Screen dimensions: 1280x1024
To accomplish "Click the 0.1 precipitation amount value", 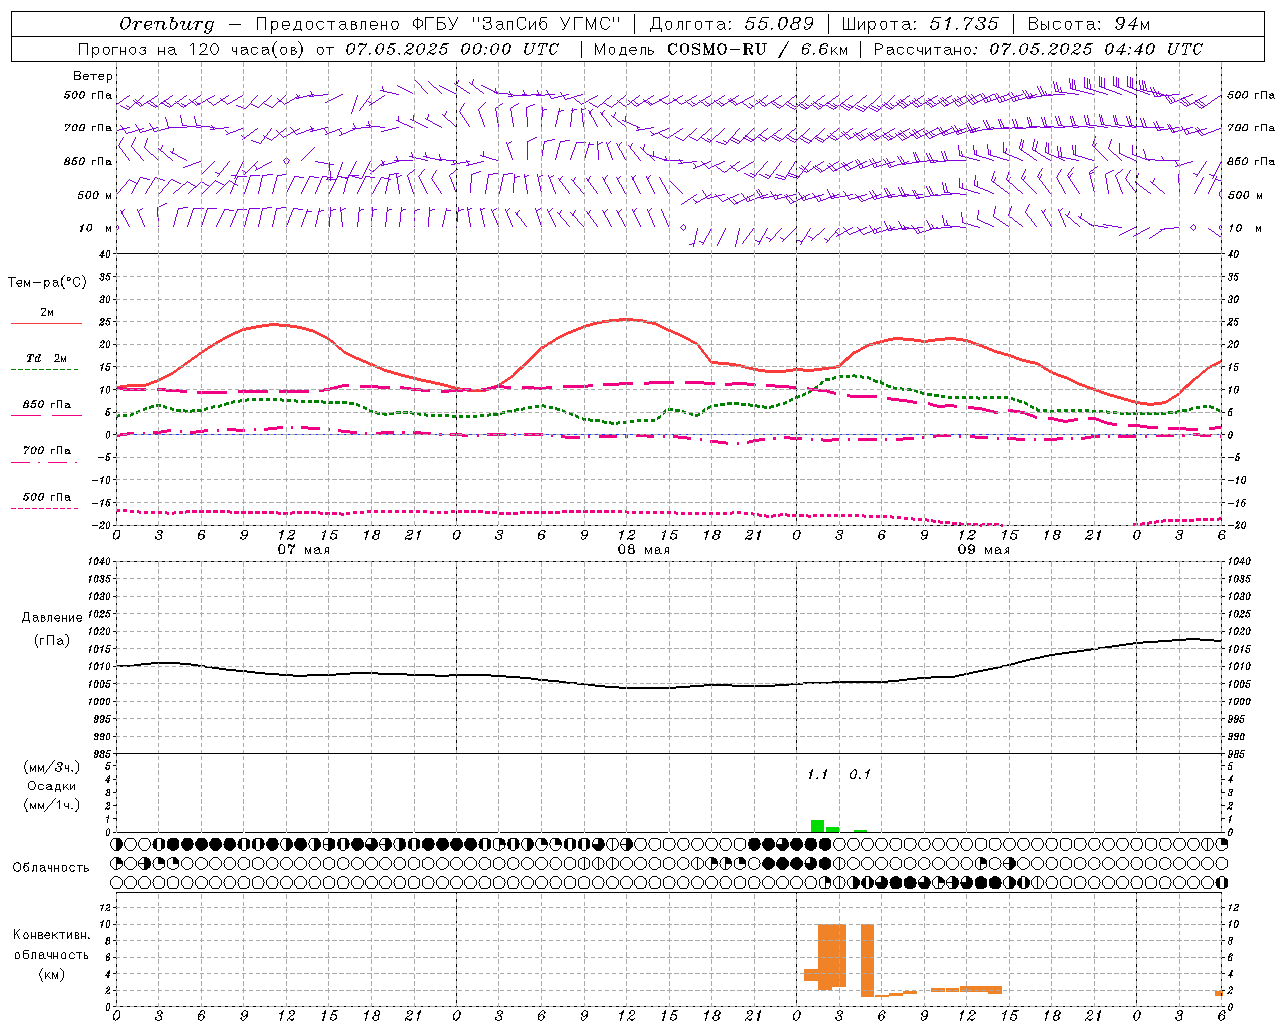I will pyautogui.click(x=860, y=775).
